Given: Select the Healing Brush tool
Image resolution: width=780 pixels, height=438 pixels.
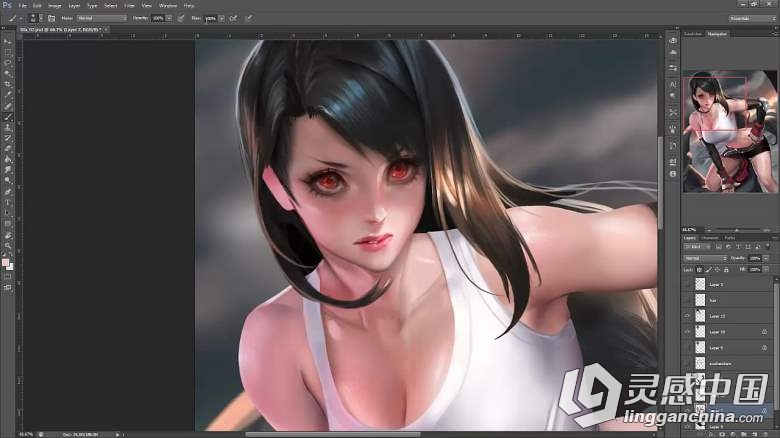Looking at the screenshot, I should click(7, 106).
